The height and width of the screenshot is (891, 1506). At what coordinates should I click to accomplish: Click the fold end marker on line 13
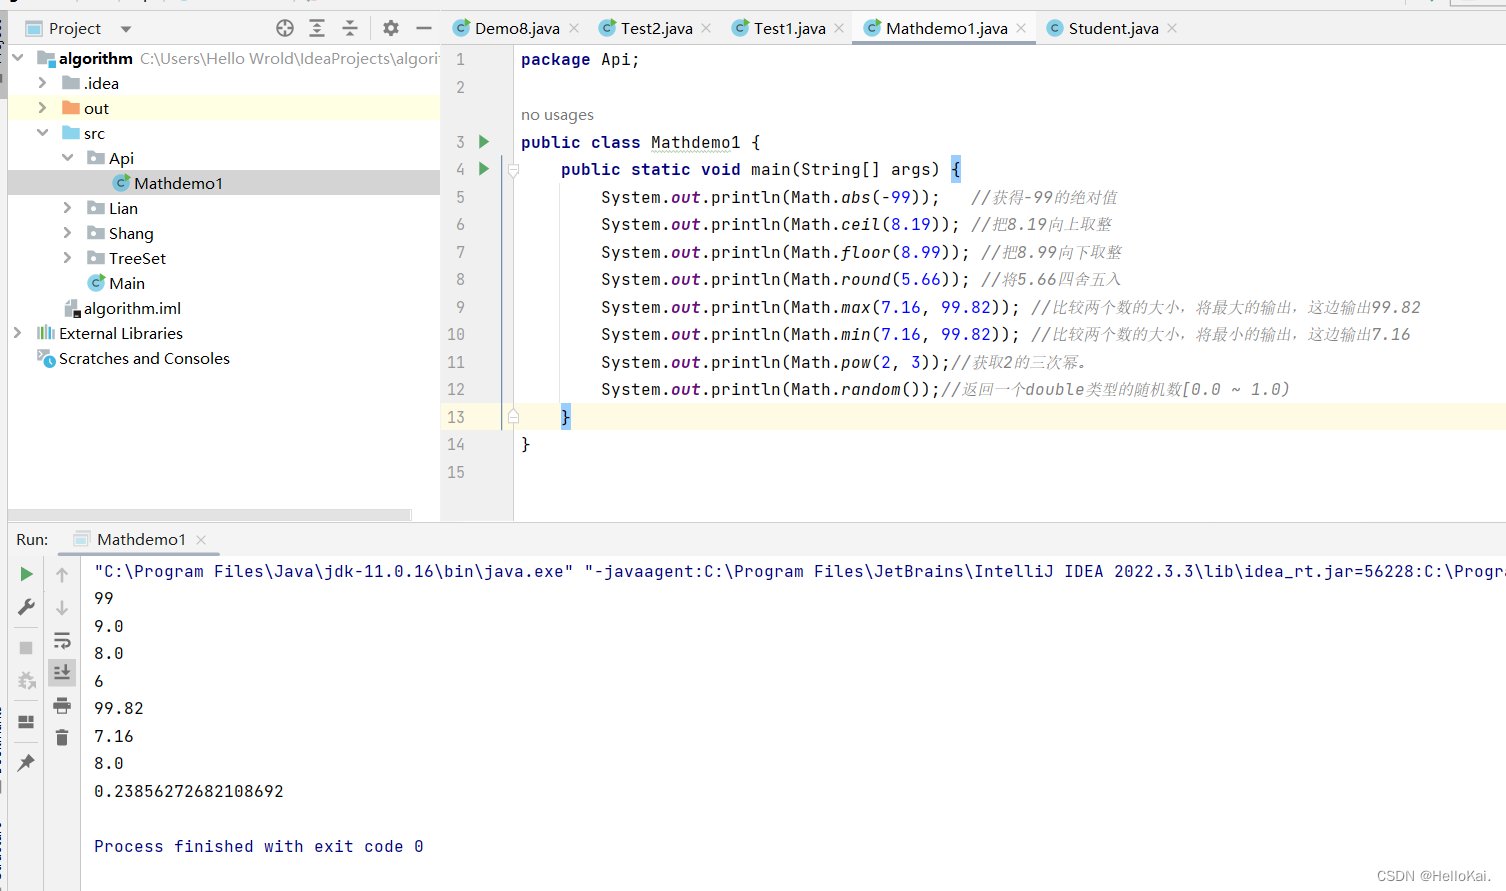pos(513,416)
